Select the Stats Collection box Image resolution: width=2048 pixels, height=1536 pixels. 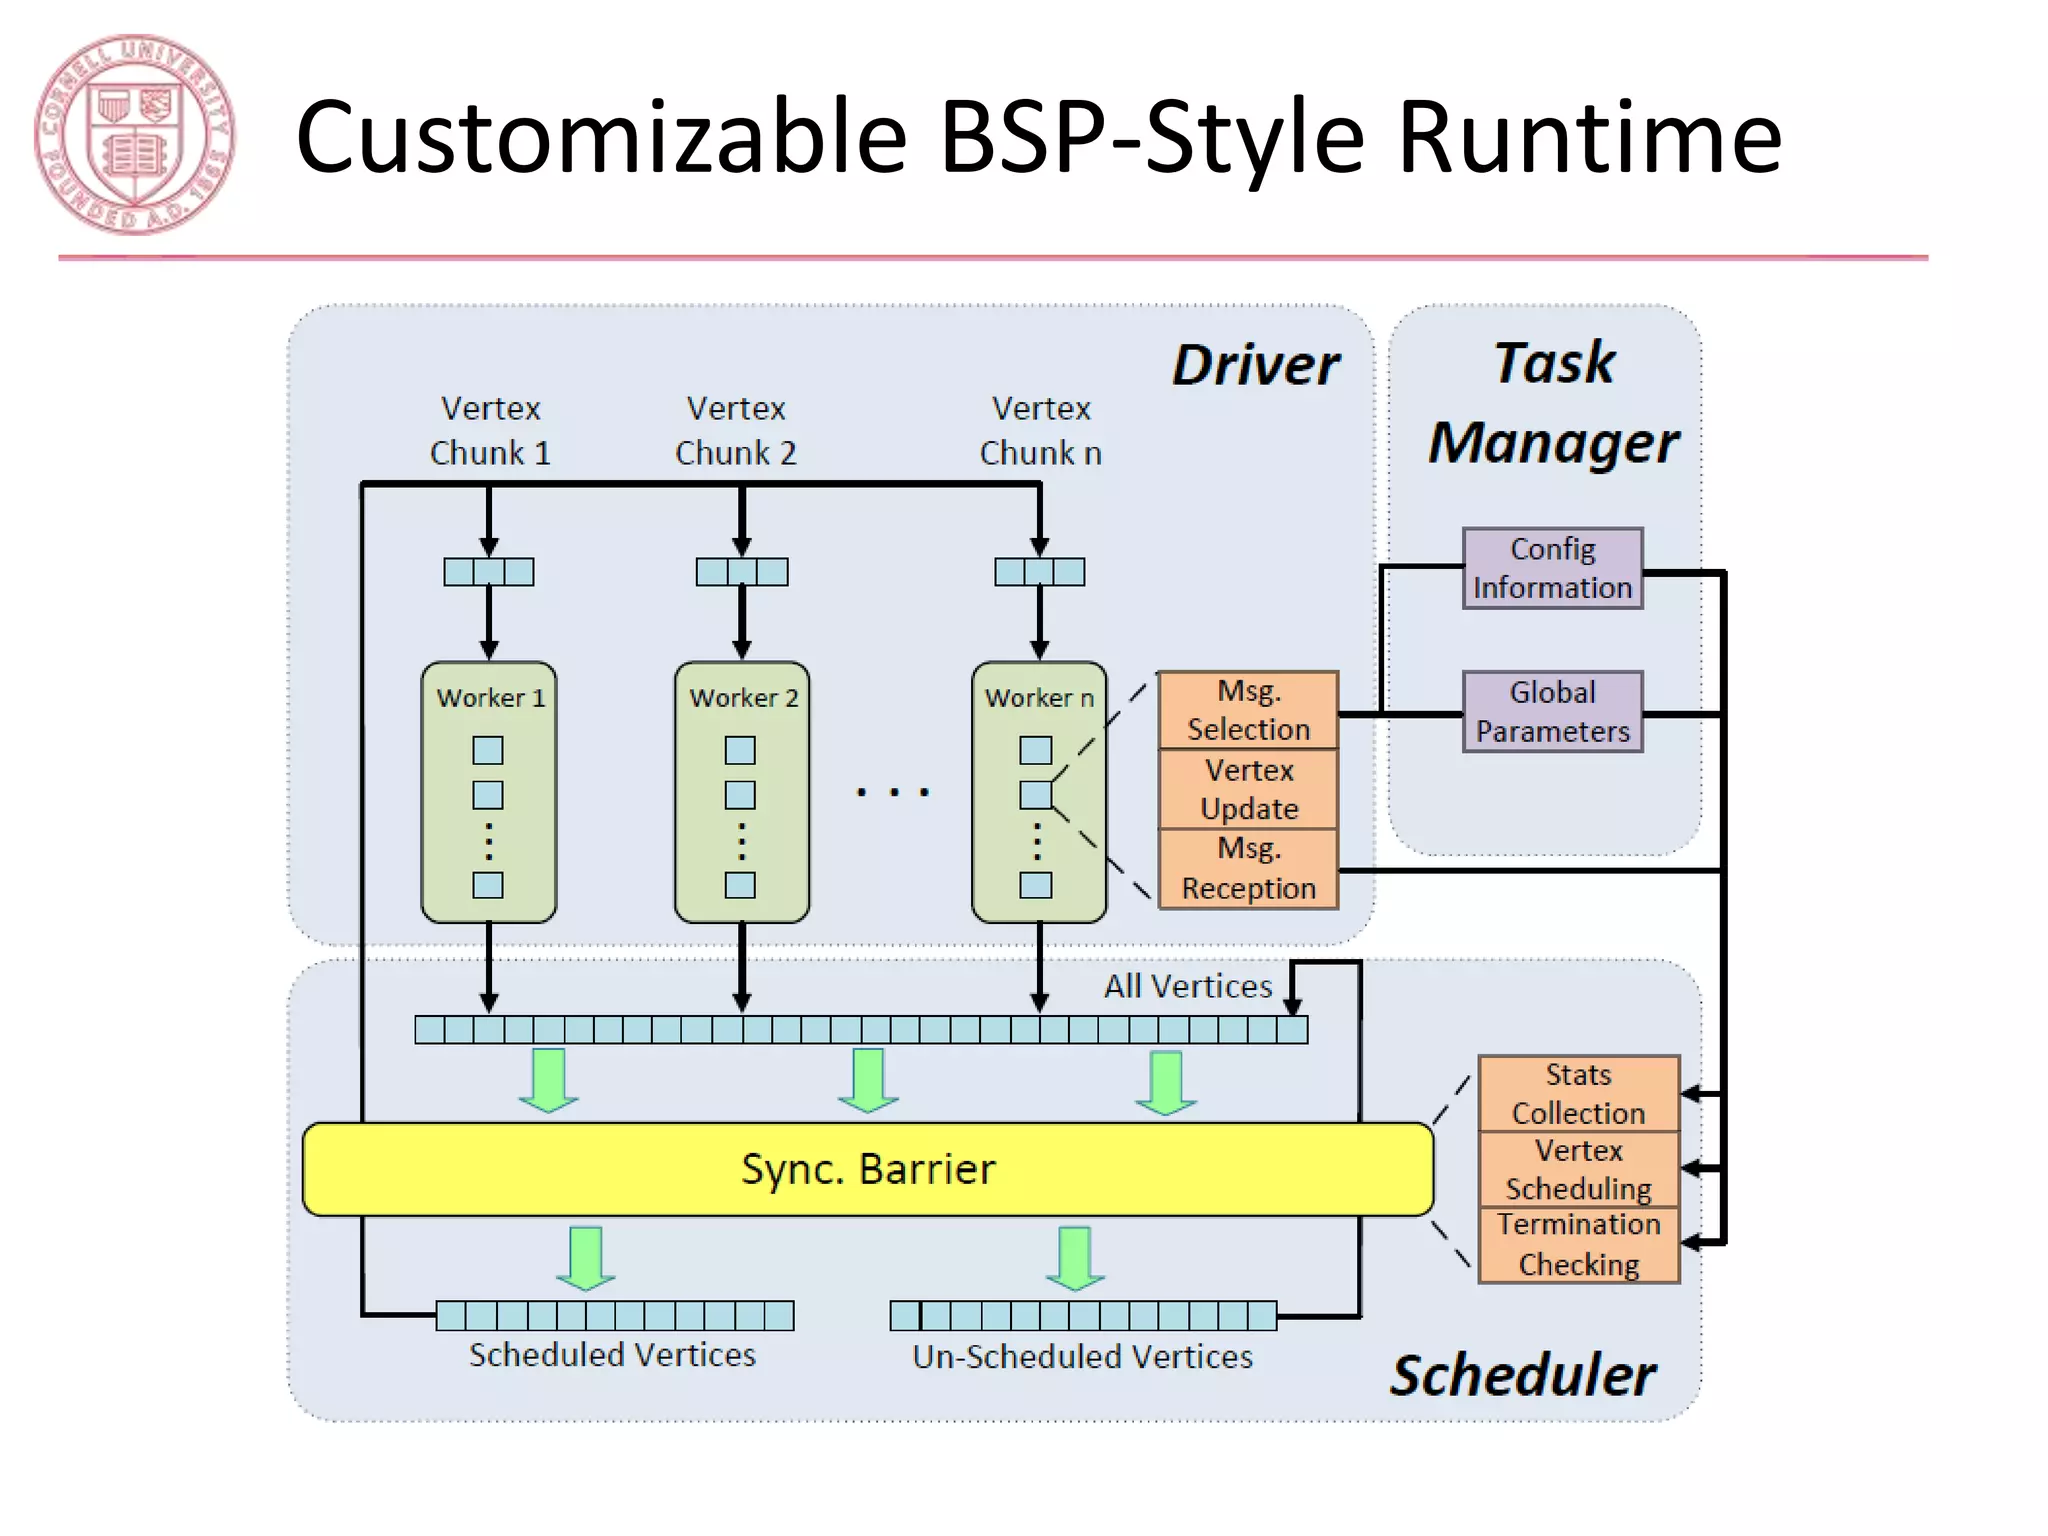click(1578, 1093)
